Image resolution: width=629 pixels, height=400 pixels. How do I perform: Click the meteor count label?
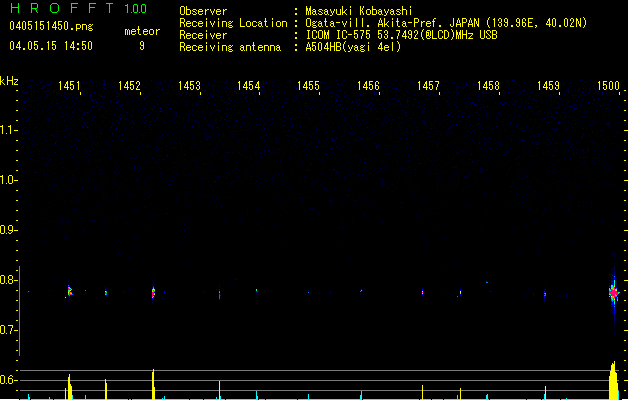pos(142,31)
